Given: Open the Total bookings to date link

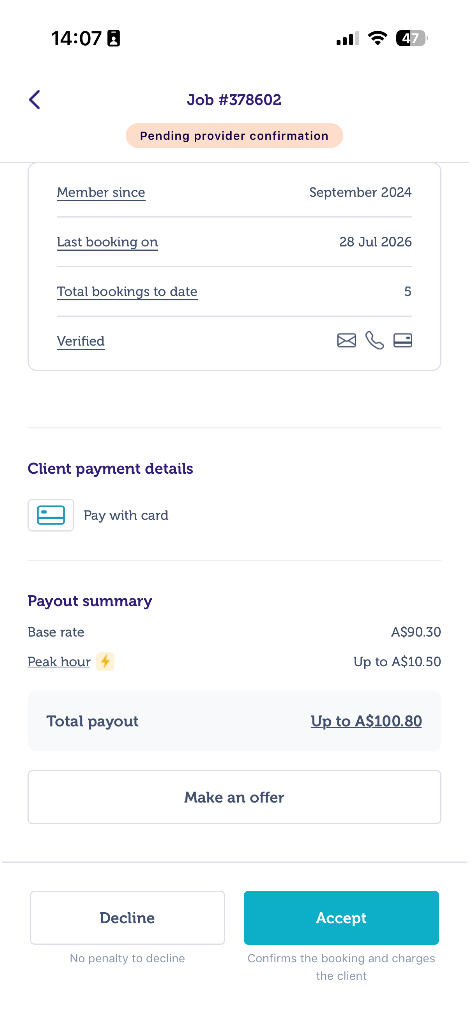Looking at the screenshot, I should click(127, 292).
